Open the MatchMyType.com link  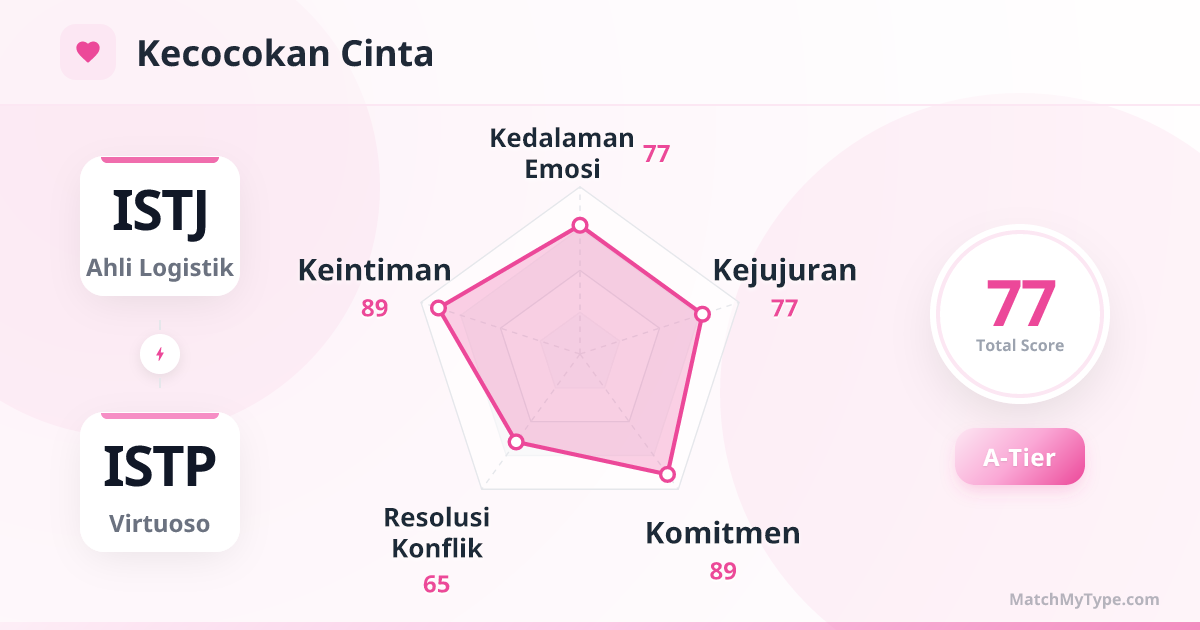(1084, 600)
